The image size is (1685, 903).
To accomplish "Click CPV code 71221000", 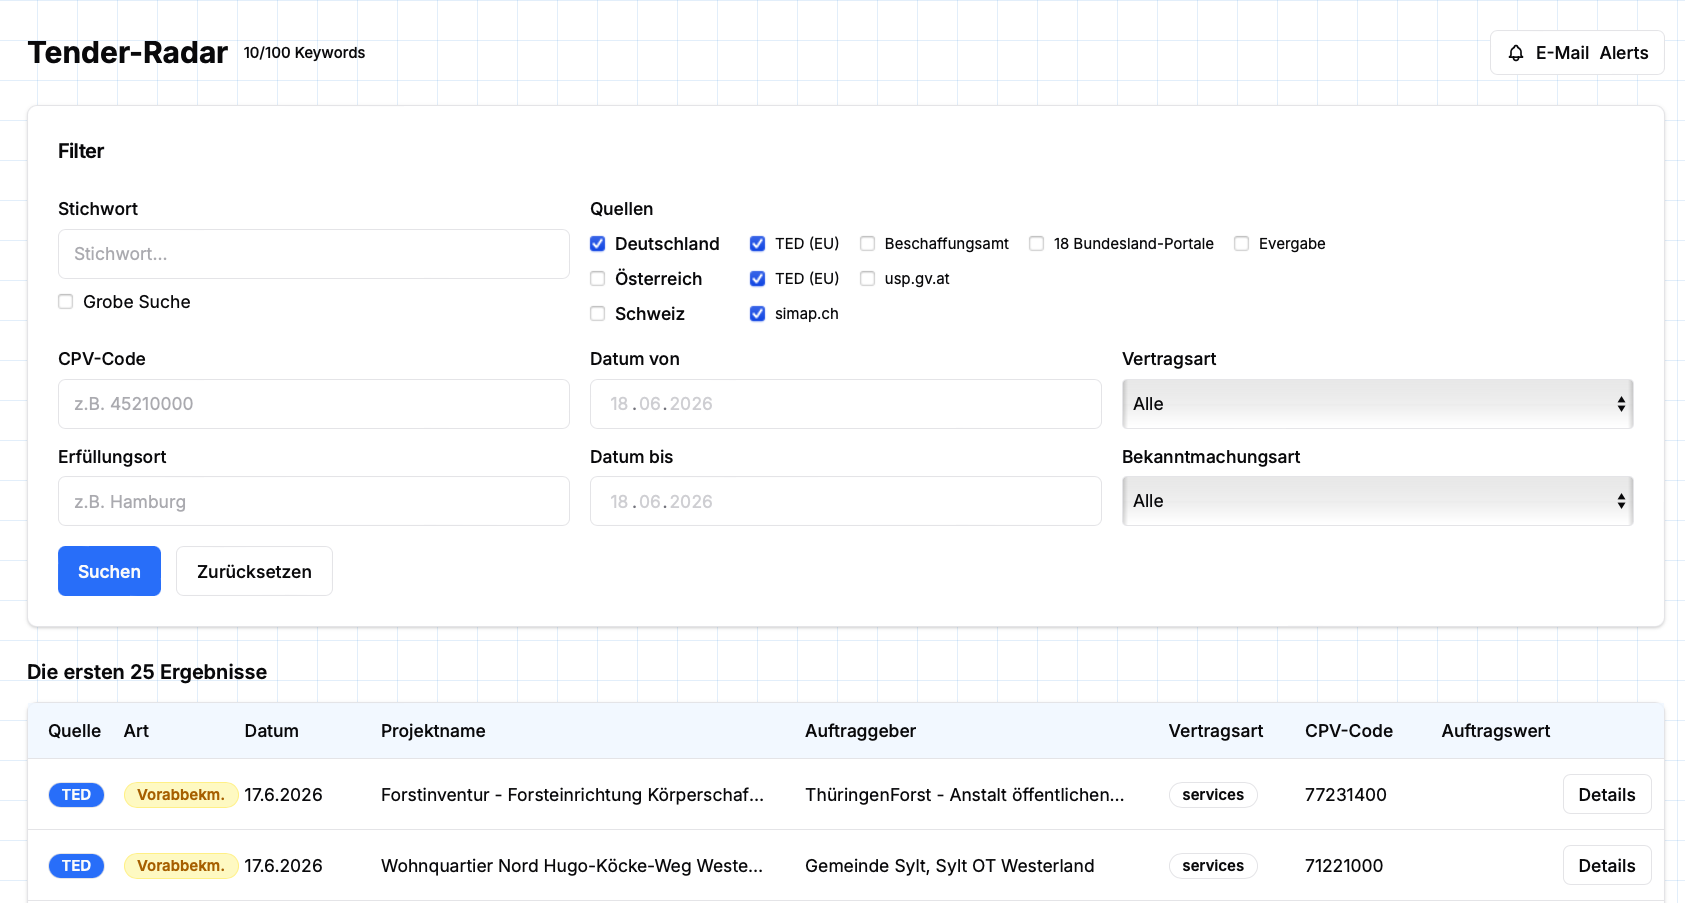I will tap(1344, 865).
